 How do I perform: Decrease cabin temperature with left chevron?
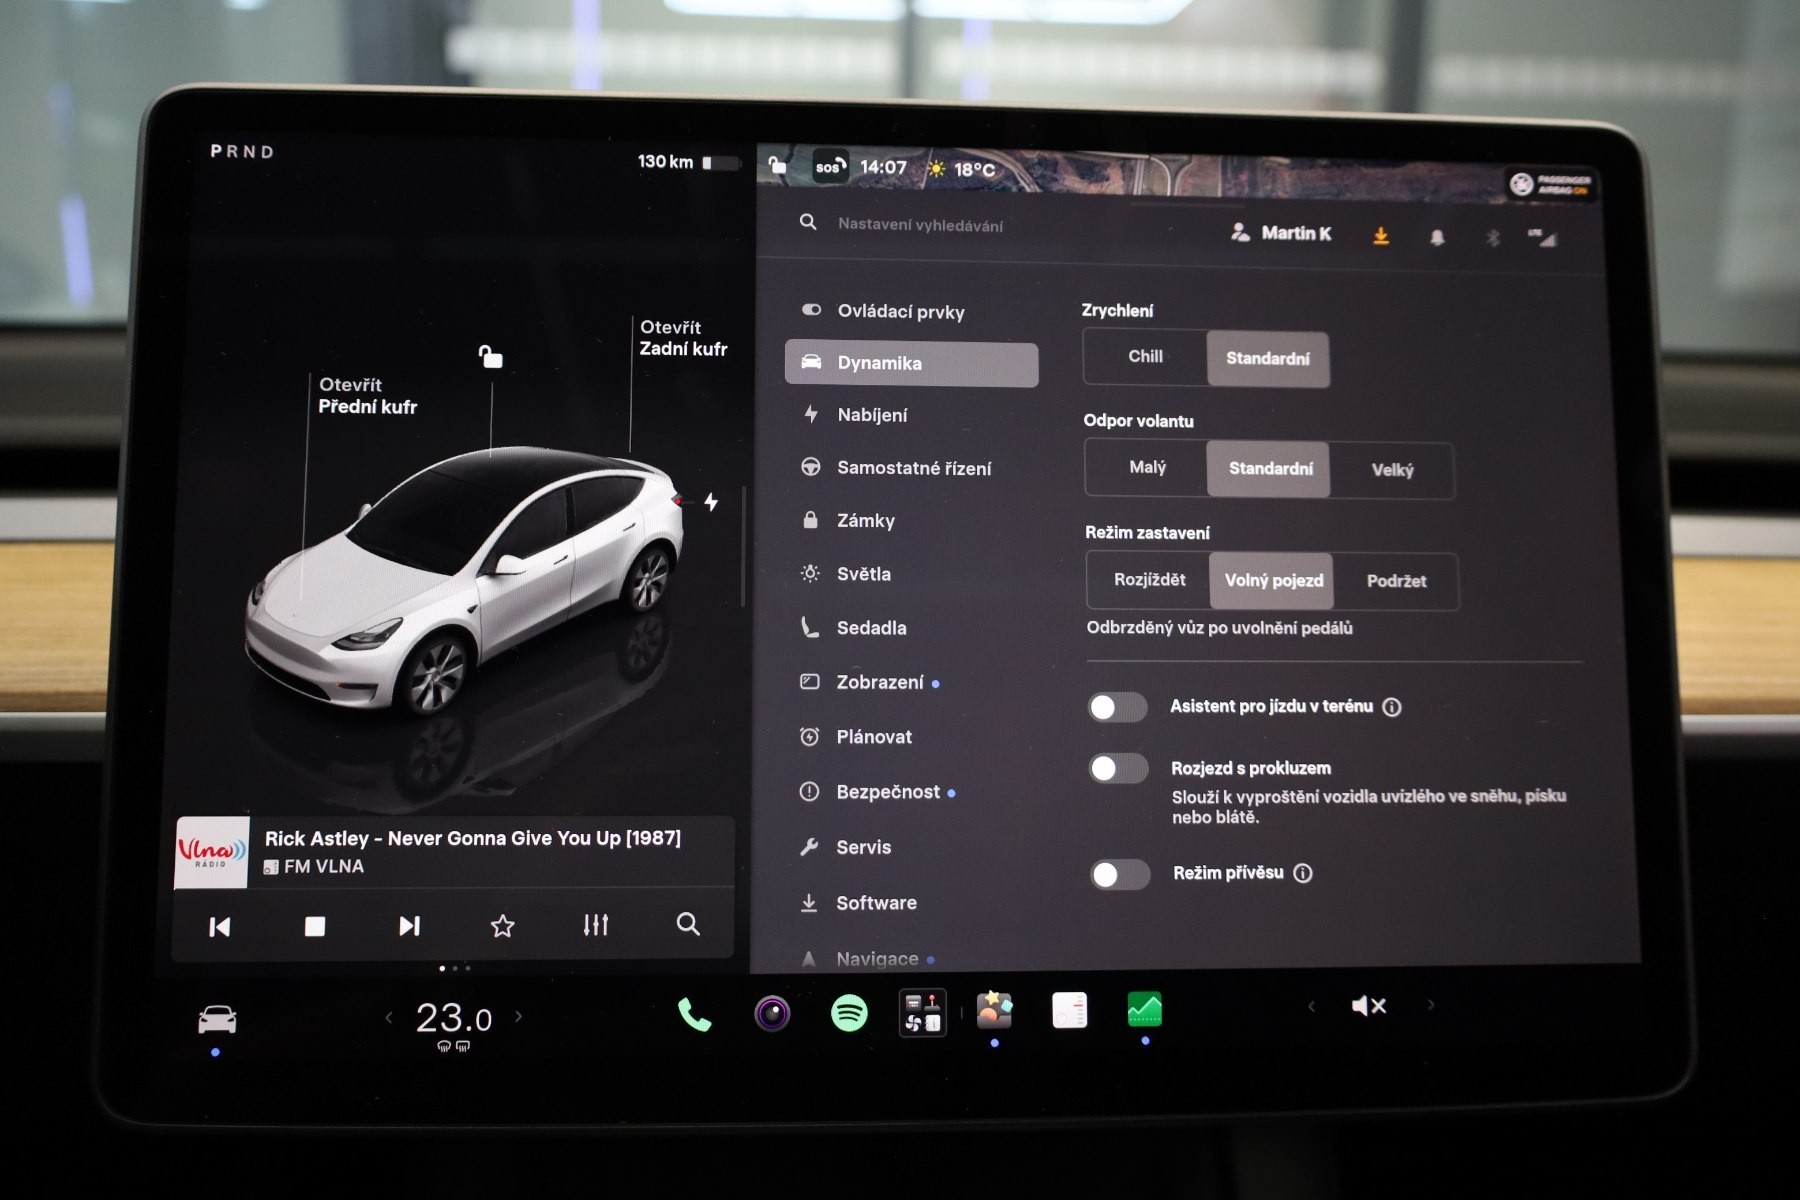pyautogui.click(x=389, y=1018)
